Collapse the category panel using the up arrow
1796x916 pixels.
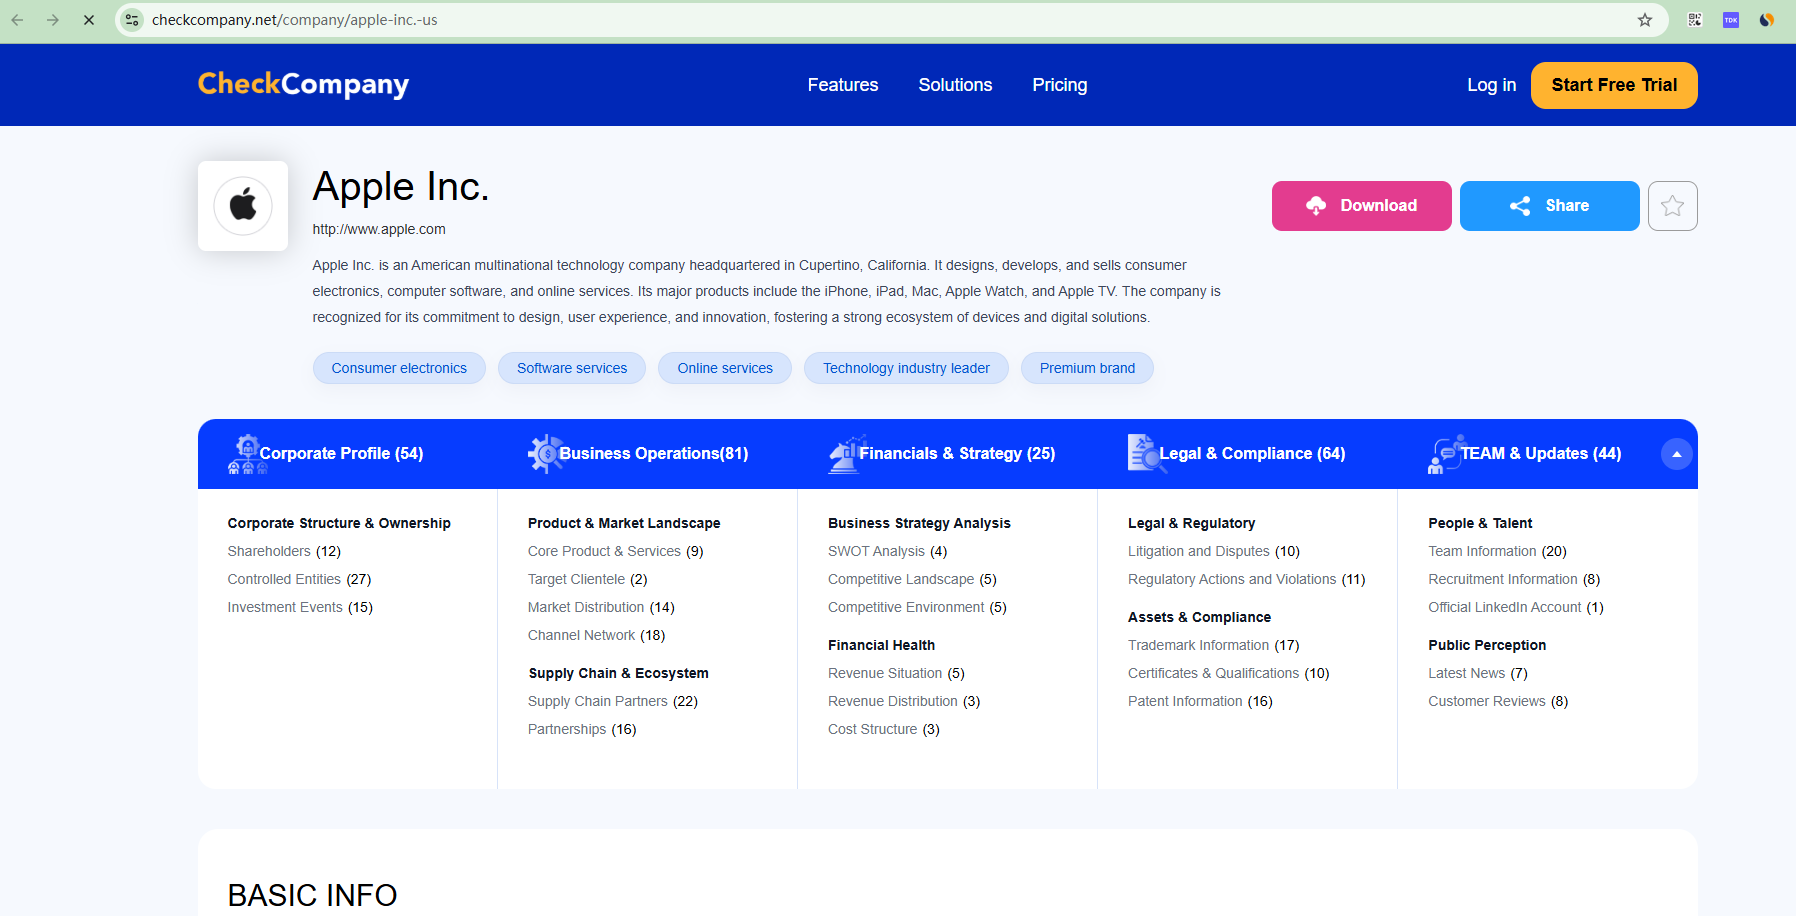click(x=1677, y=453)
